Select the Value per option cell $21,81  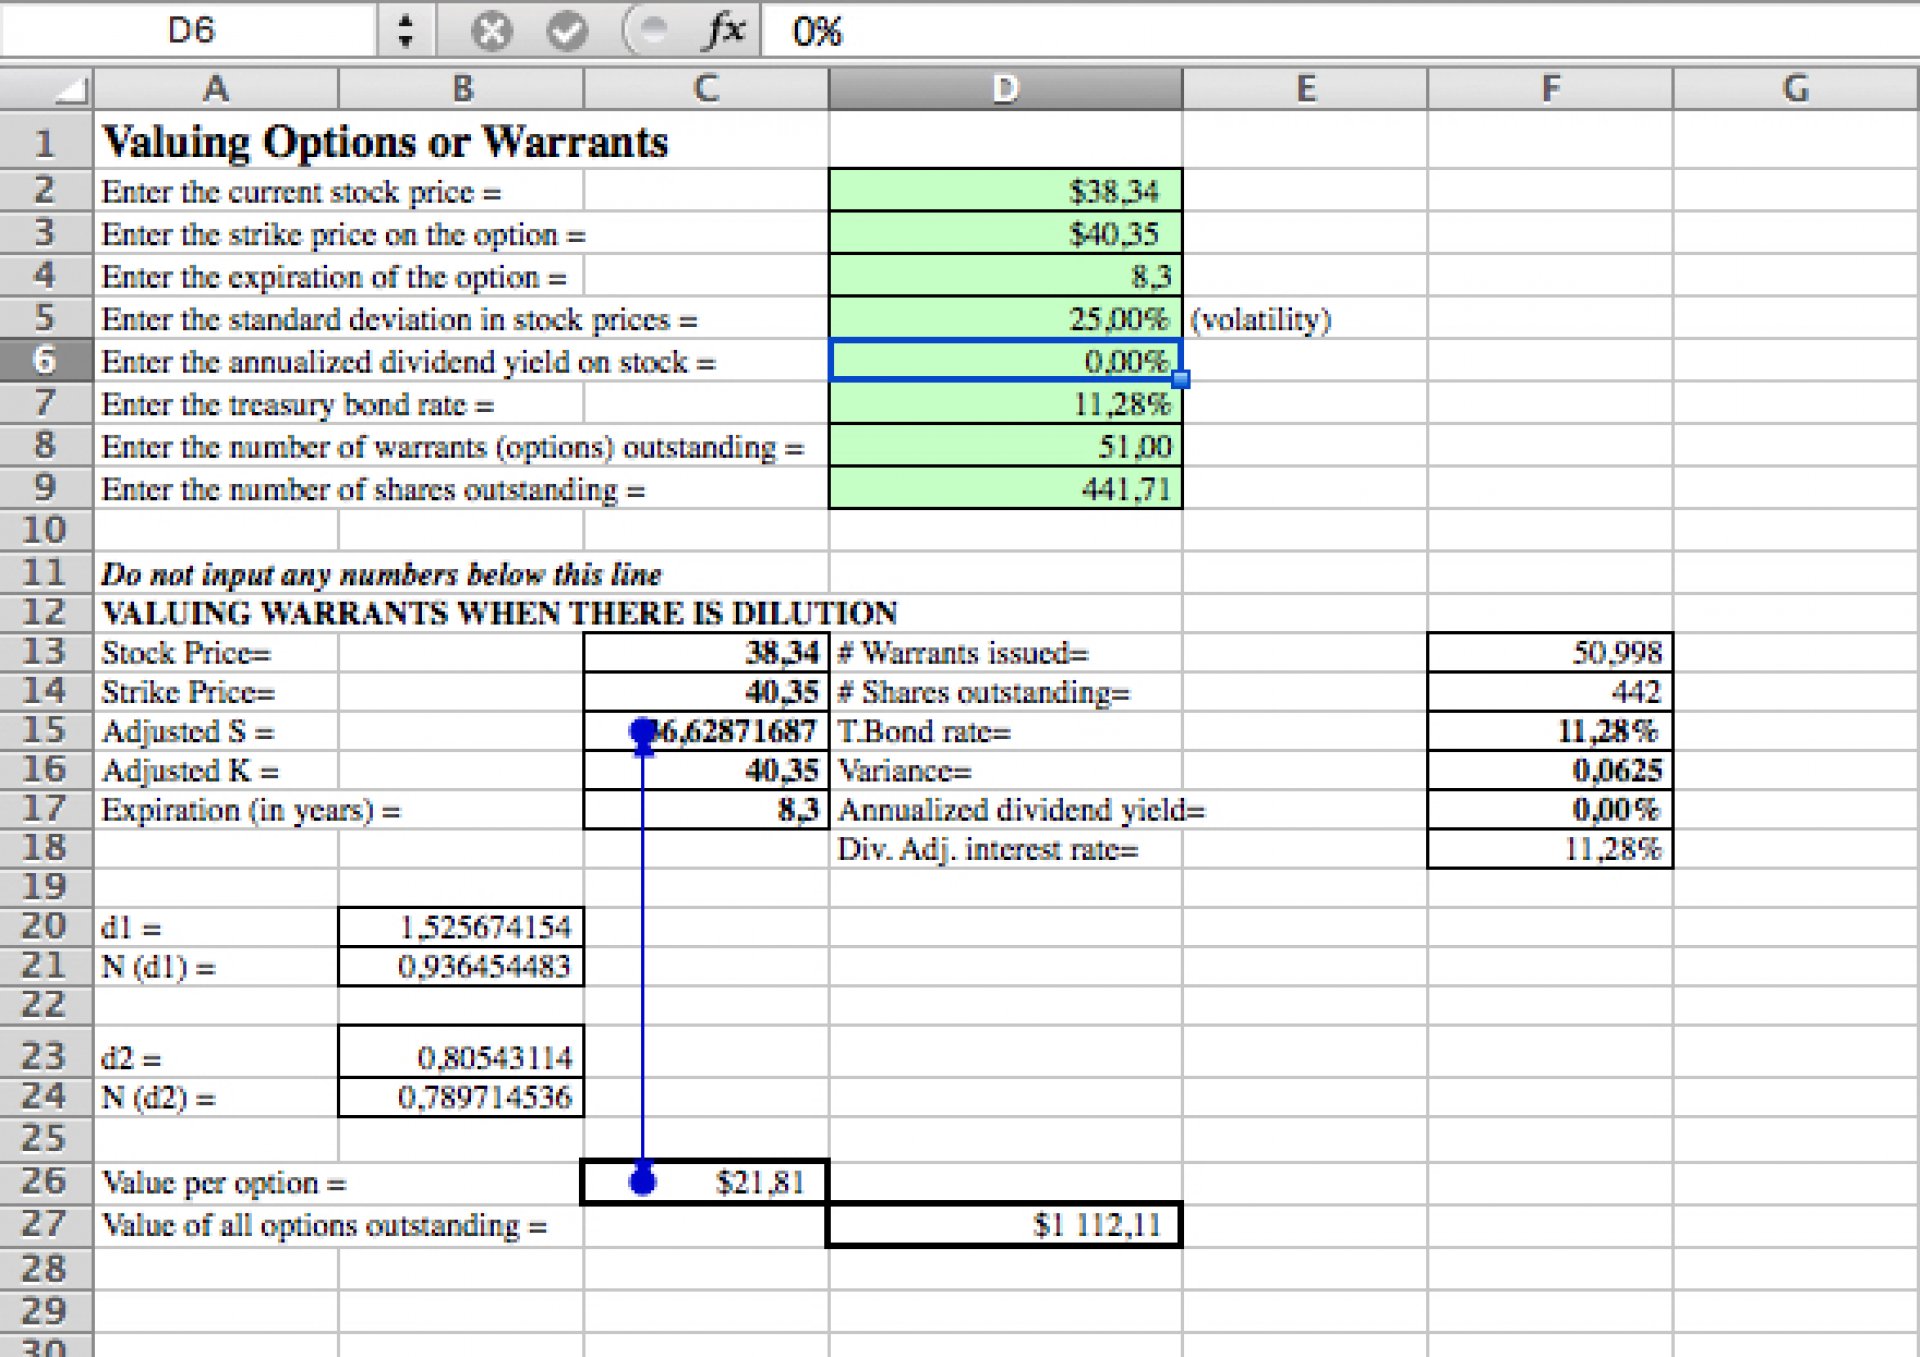tap(705, 1182)
